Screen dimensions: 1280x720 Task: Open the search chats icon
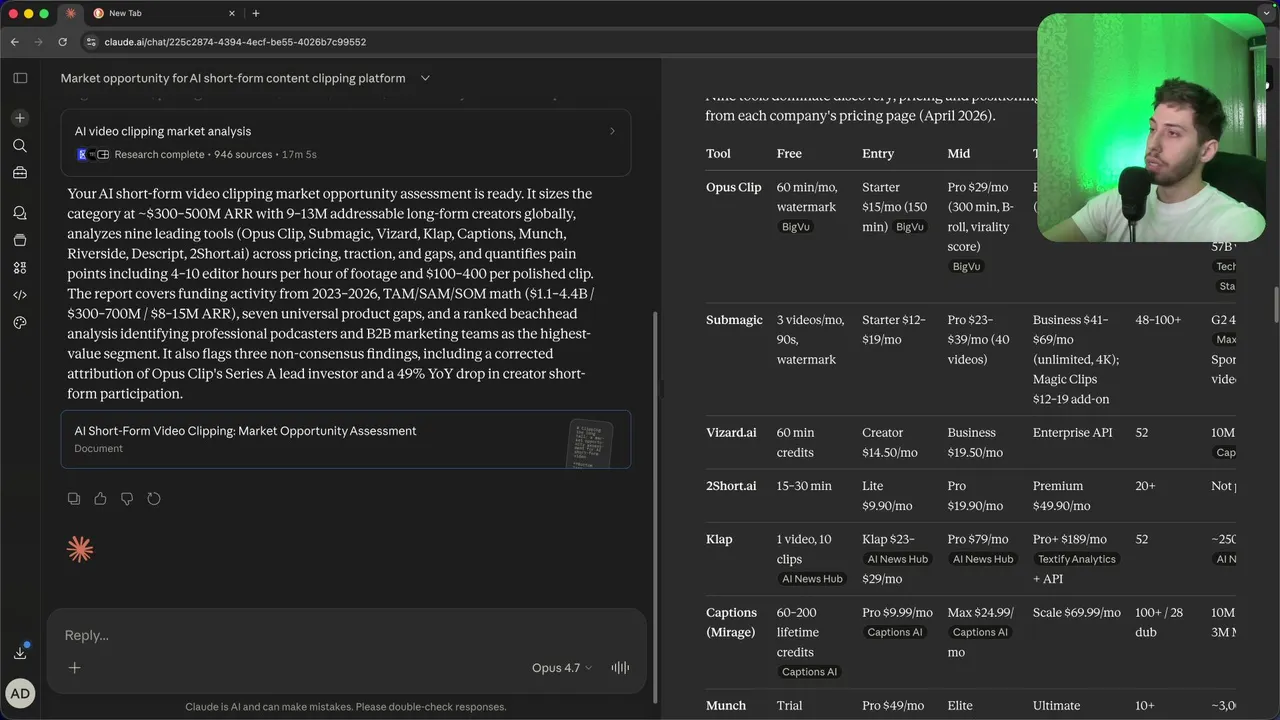[x=20, y=146]
